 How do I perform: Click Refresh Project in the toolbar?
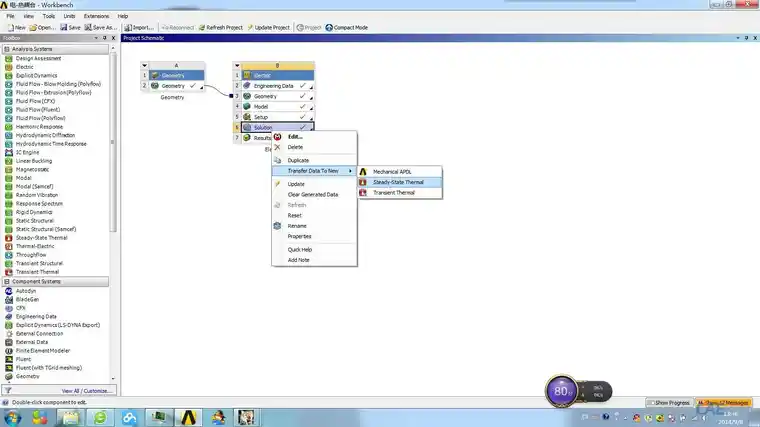tap(221, 28)
